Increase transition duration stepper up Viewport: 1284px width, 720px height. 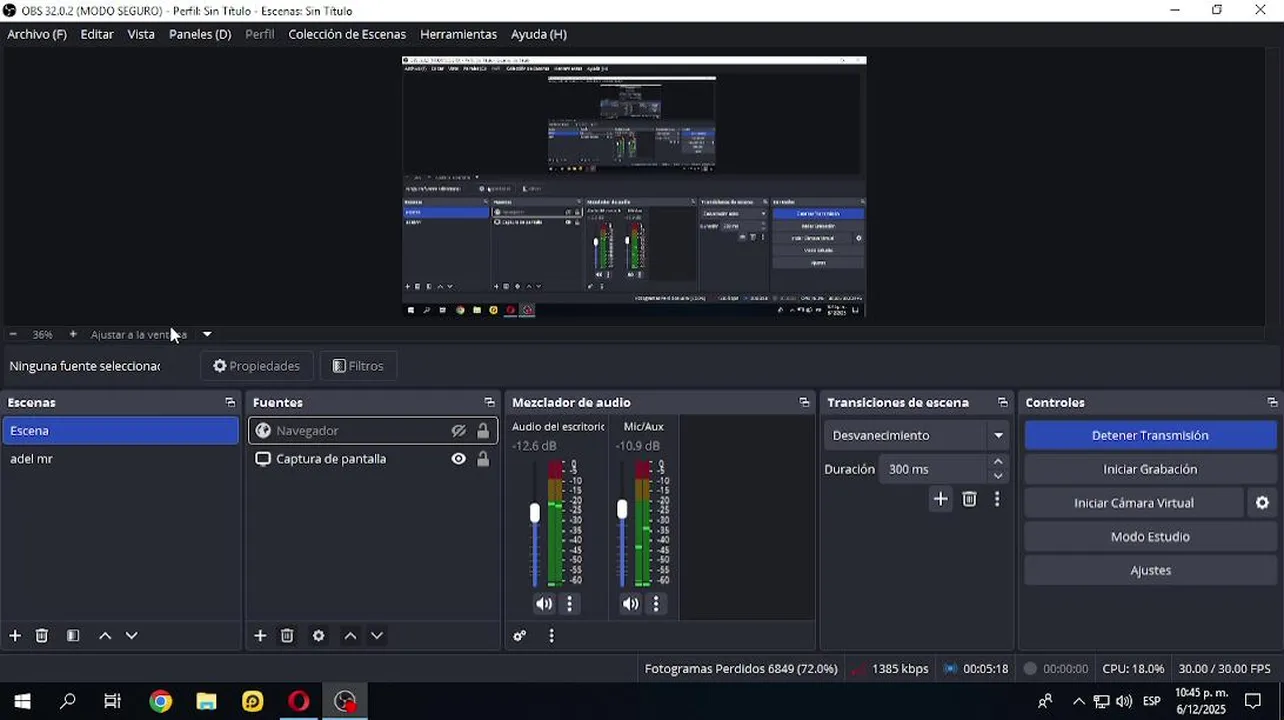[998, 462]
